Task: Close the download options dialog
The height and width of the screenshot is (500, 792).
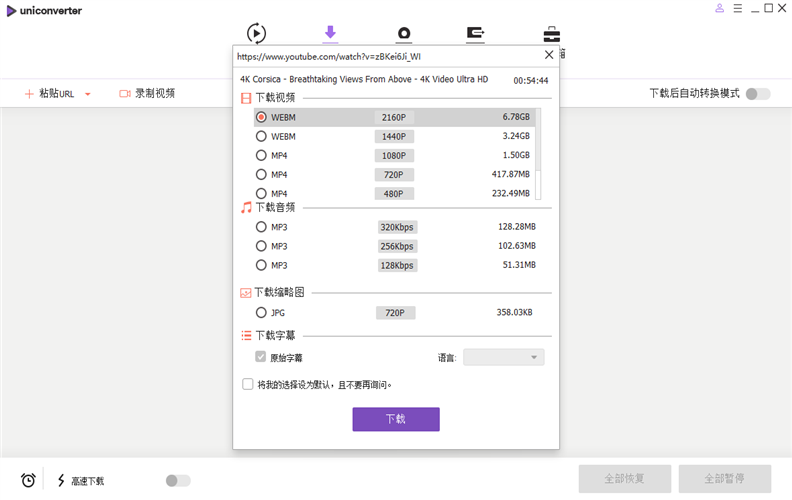Action: coord(548,56)
